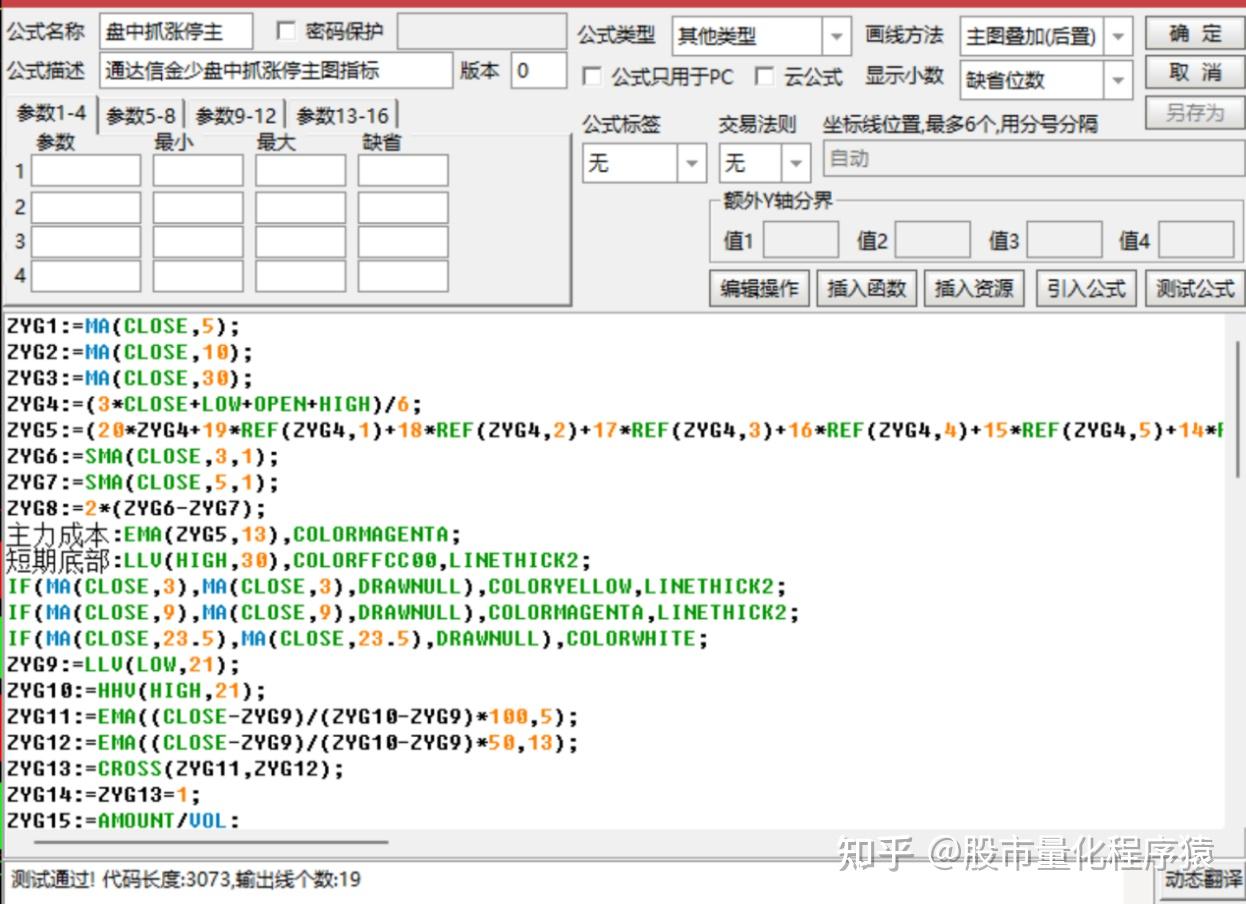Open the 公式标签 dropdown
This screenshot has width=1246, height=904.
pyautogui.click(x=644, y=162)
